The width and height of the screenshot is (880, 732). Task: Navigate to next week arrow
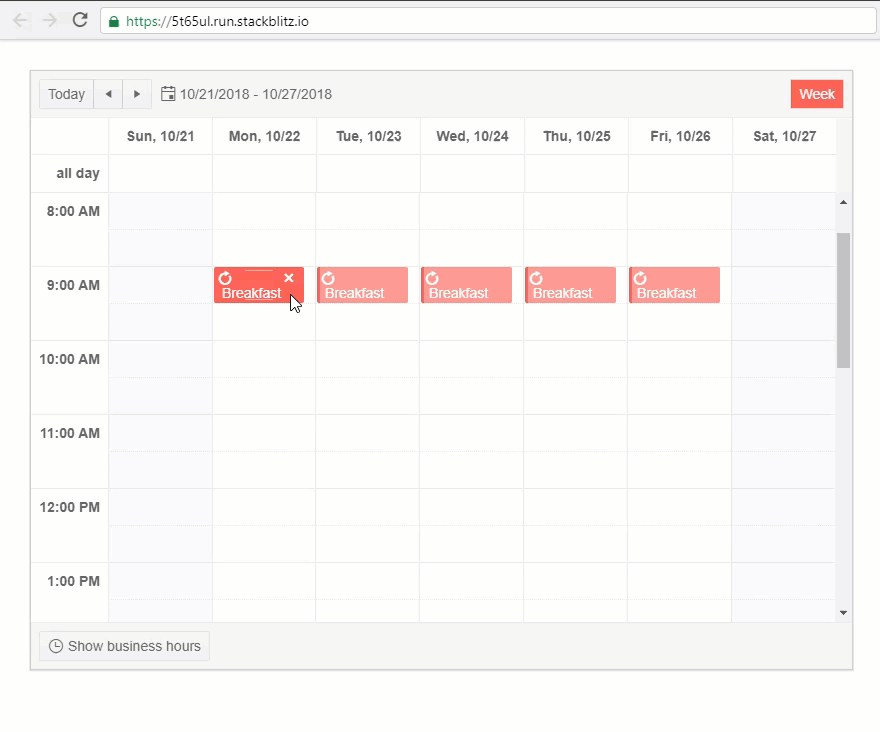pos(137,94)
